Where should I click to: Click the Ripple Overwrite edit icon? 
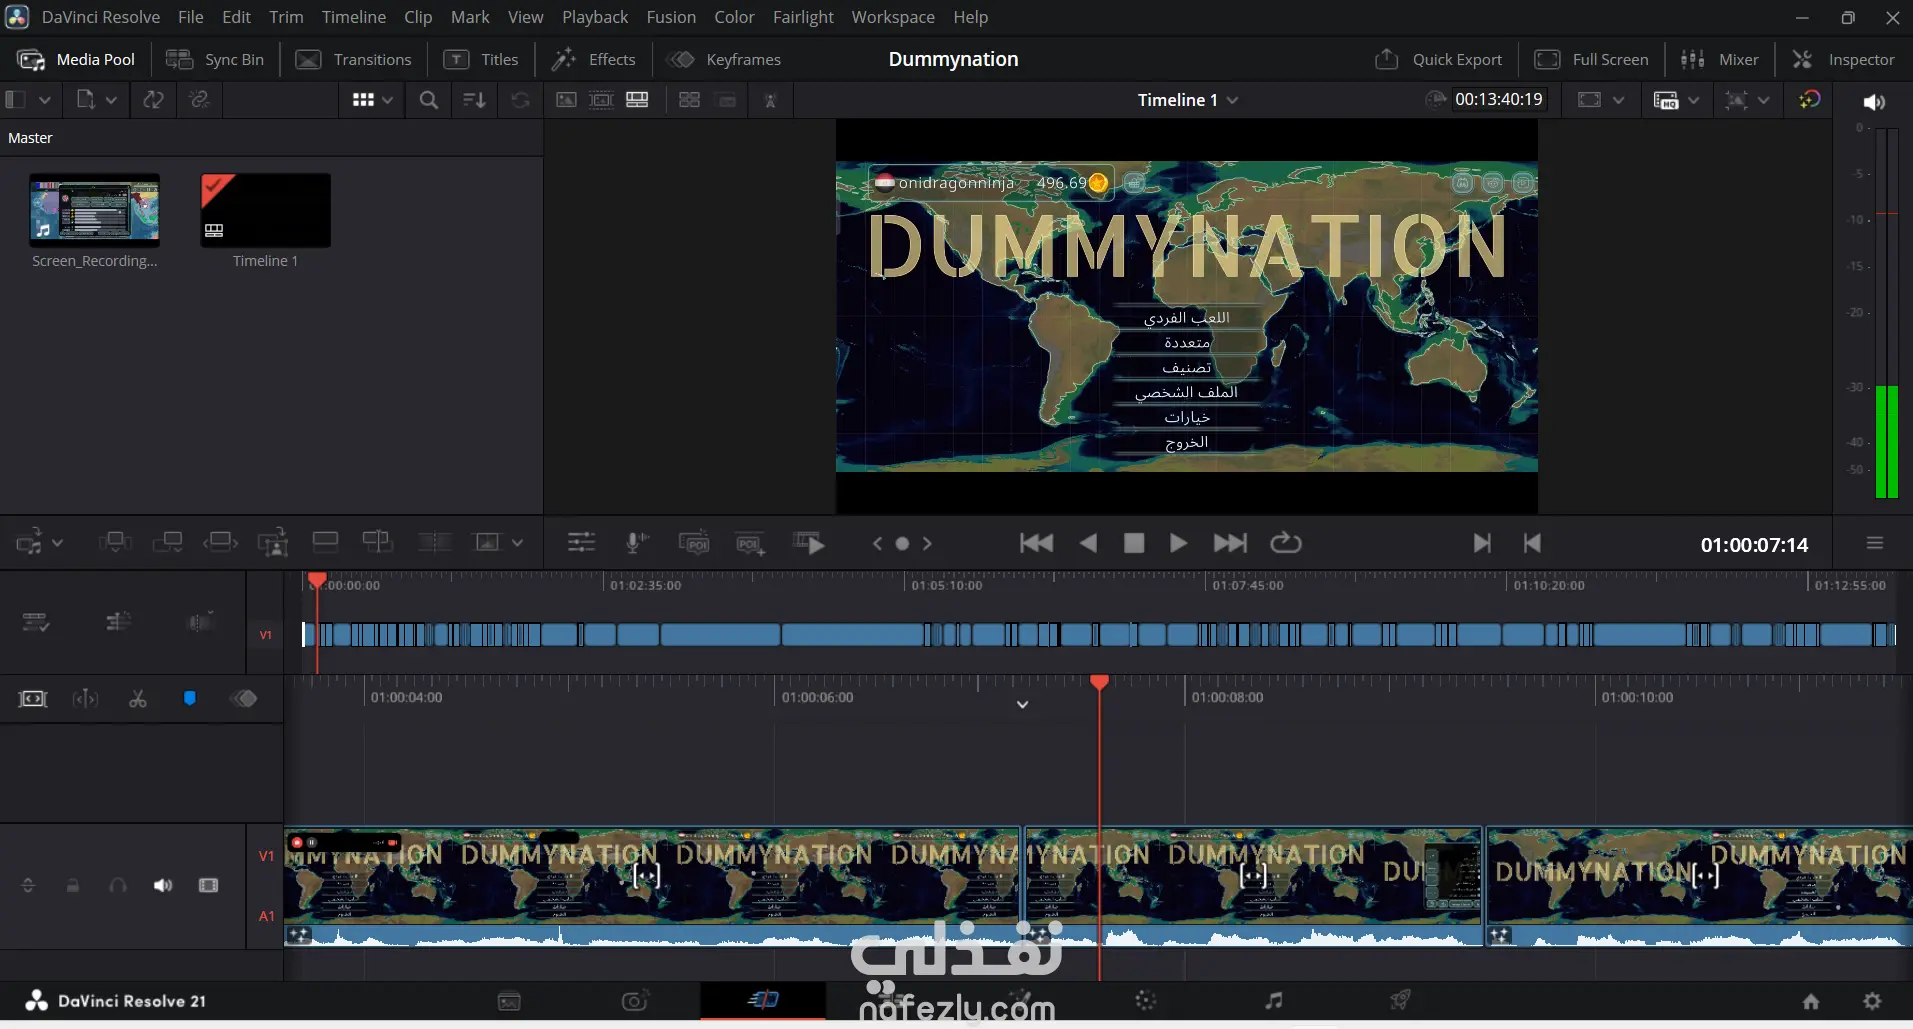click(220, 543)
